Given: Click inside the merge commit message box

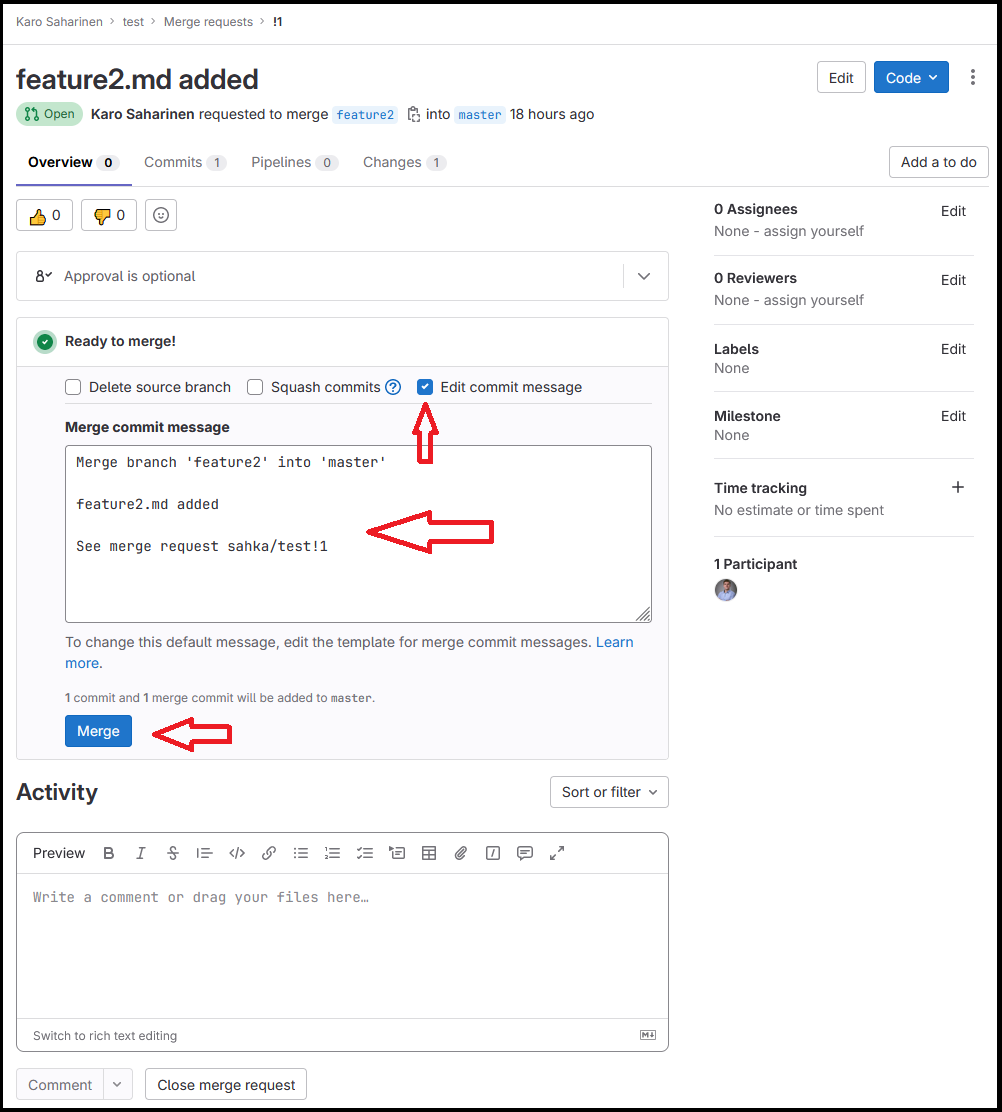Looking at the screenshot, I should [x=358, y=580].
